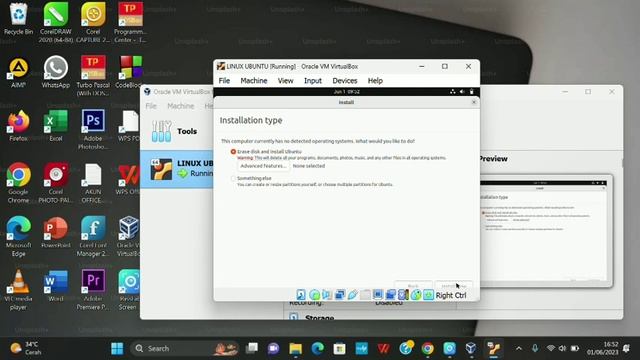Click the shared folders indicator in VM status bar

pyautogui.click(x=365, y=295)
